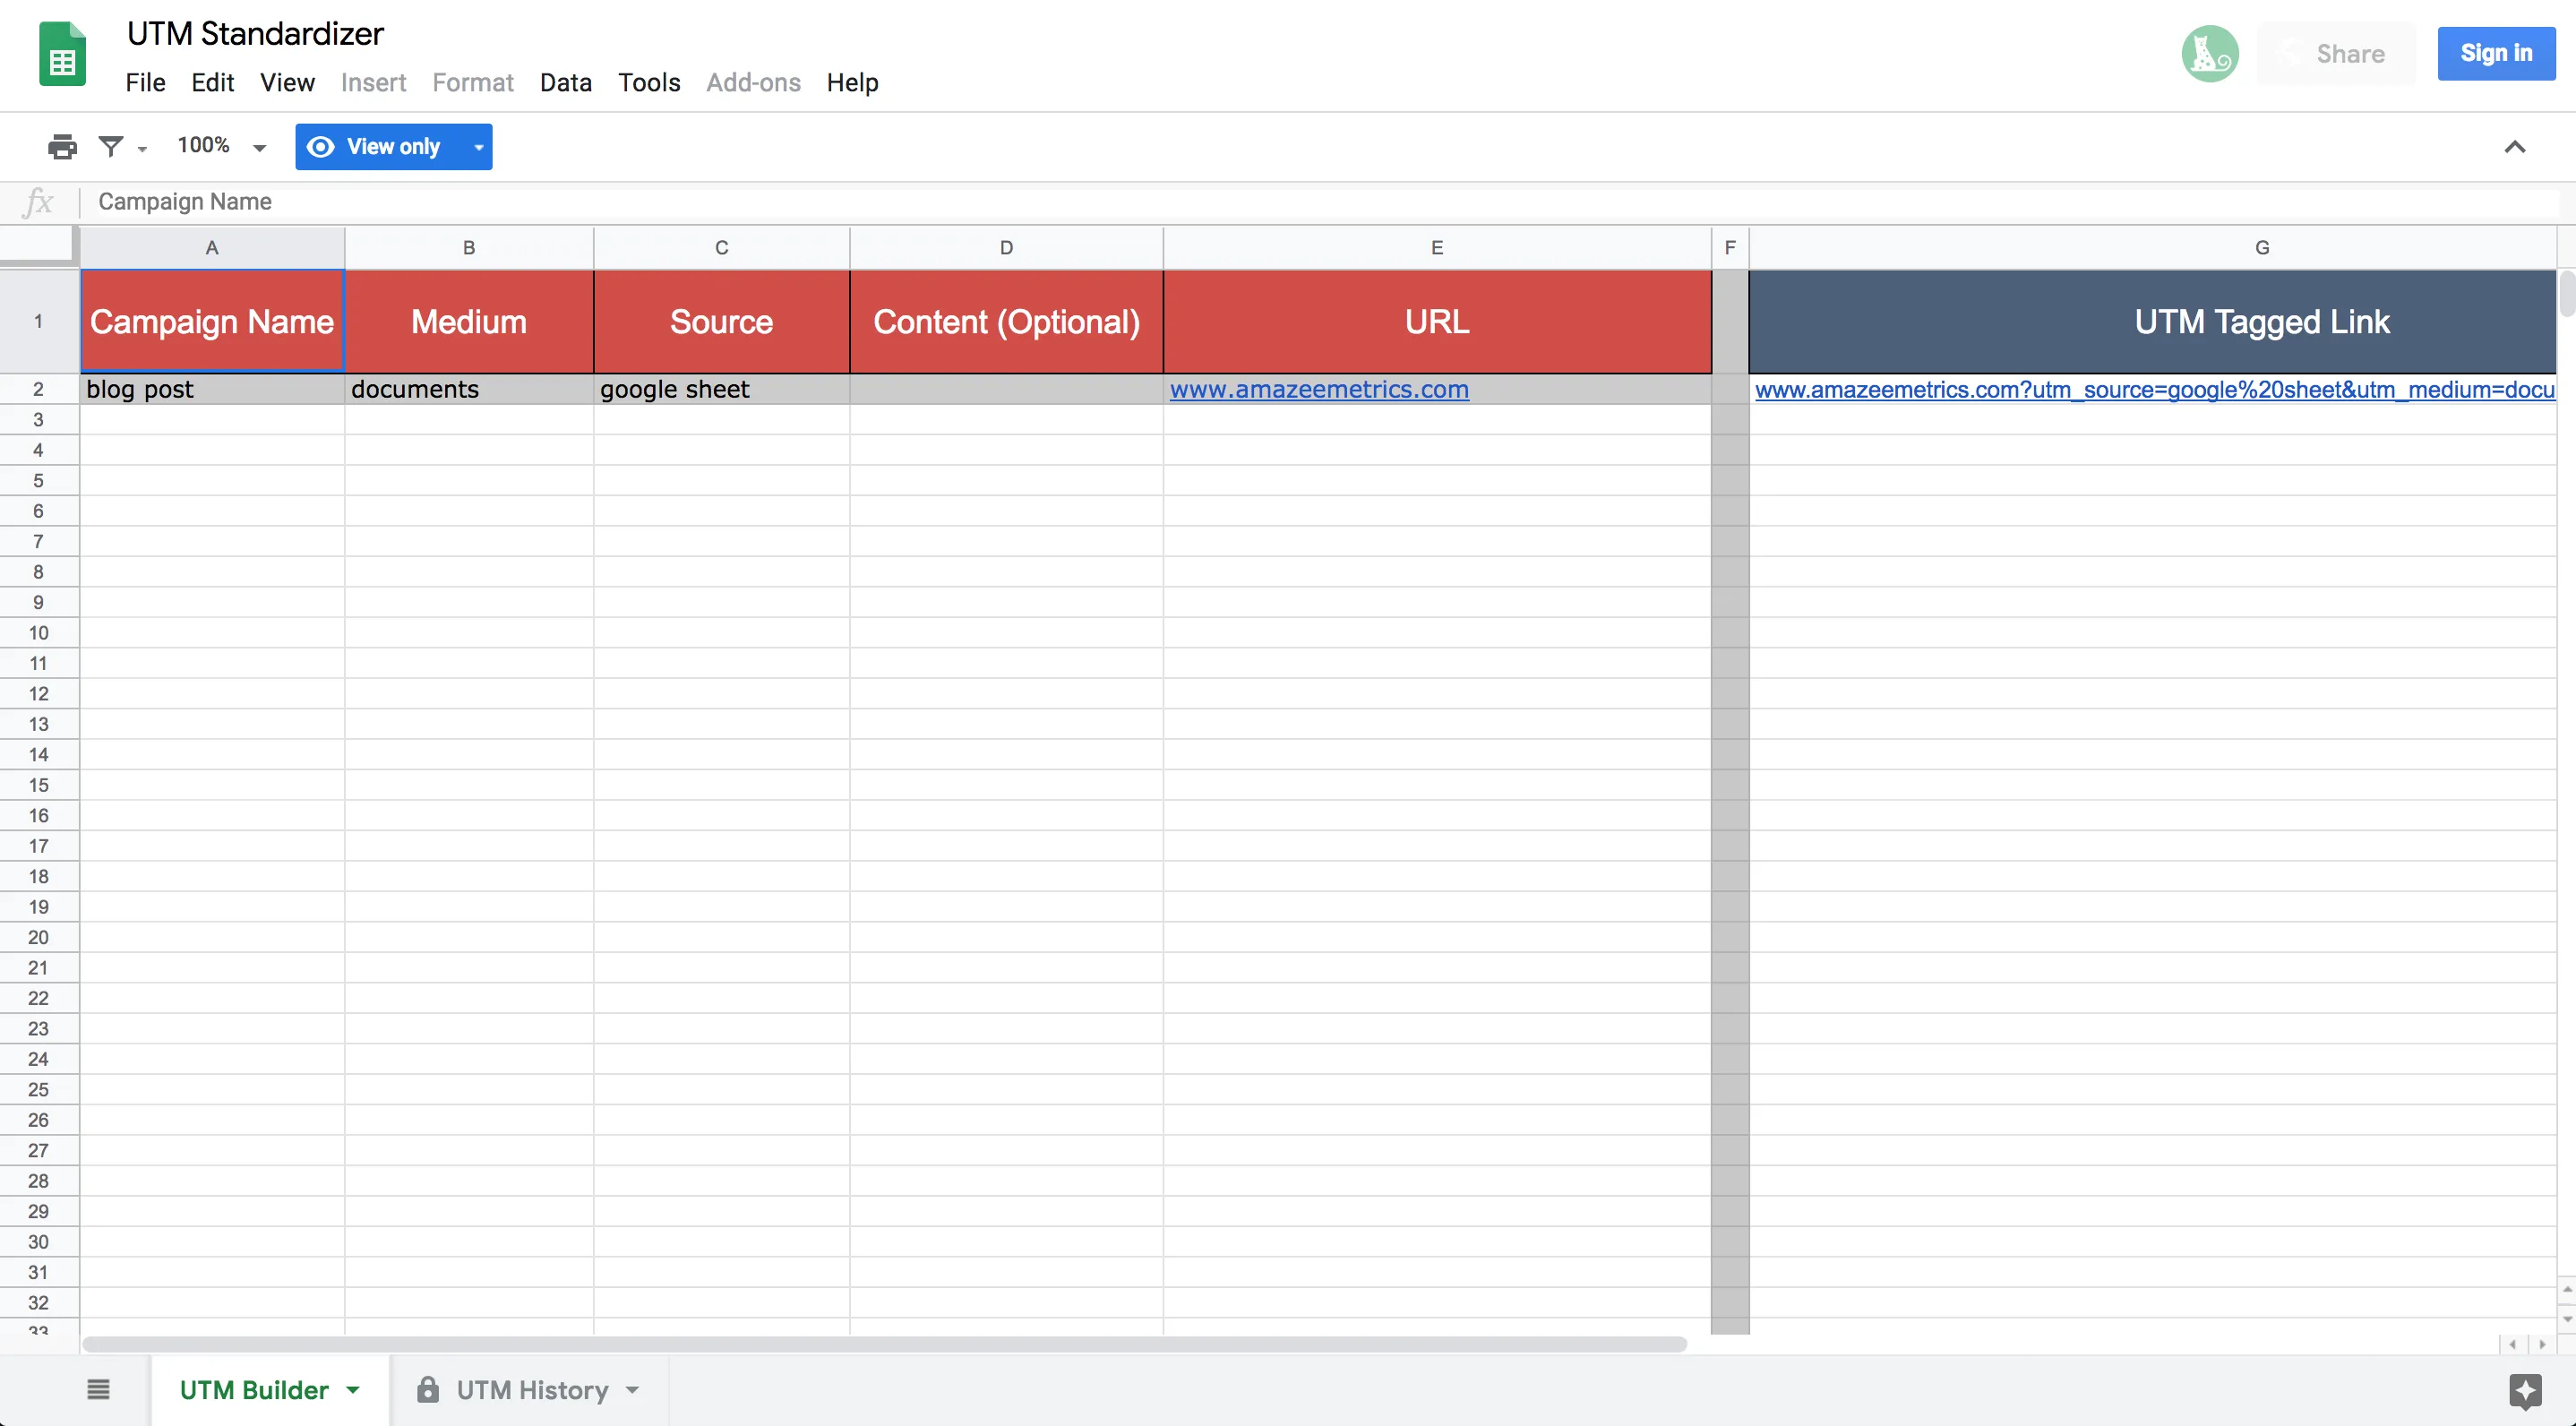2576x1426 pixels.
Task: Open the Data menu
Action: point(565,83)
